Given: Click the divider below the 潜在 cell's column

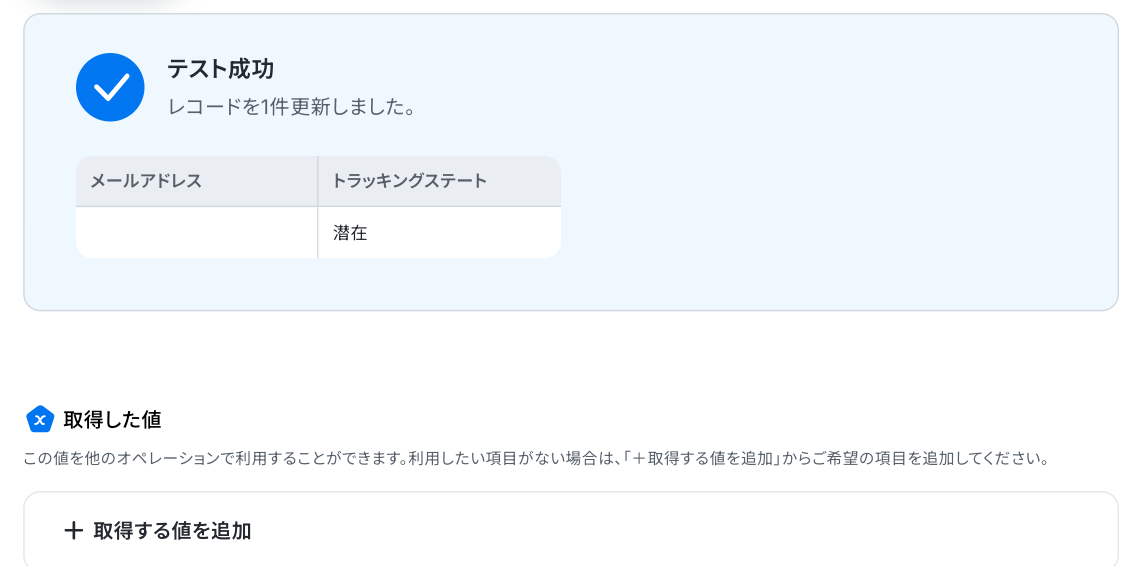Looking at the screenshot, I should pyautogui.click(x=318, y=233).
